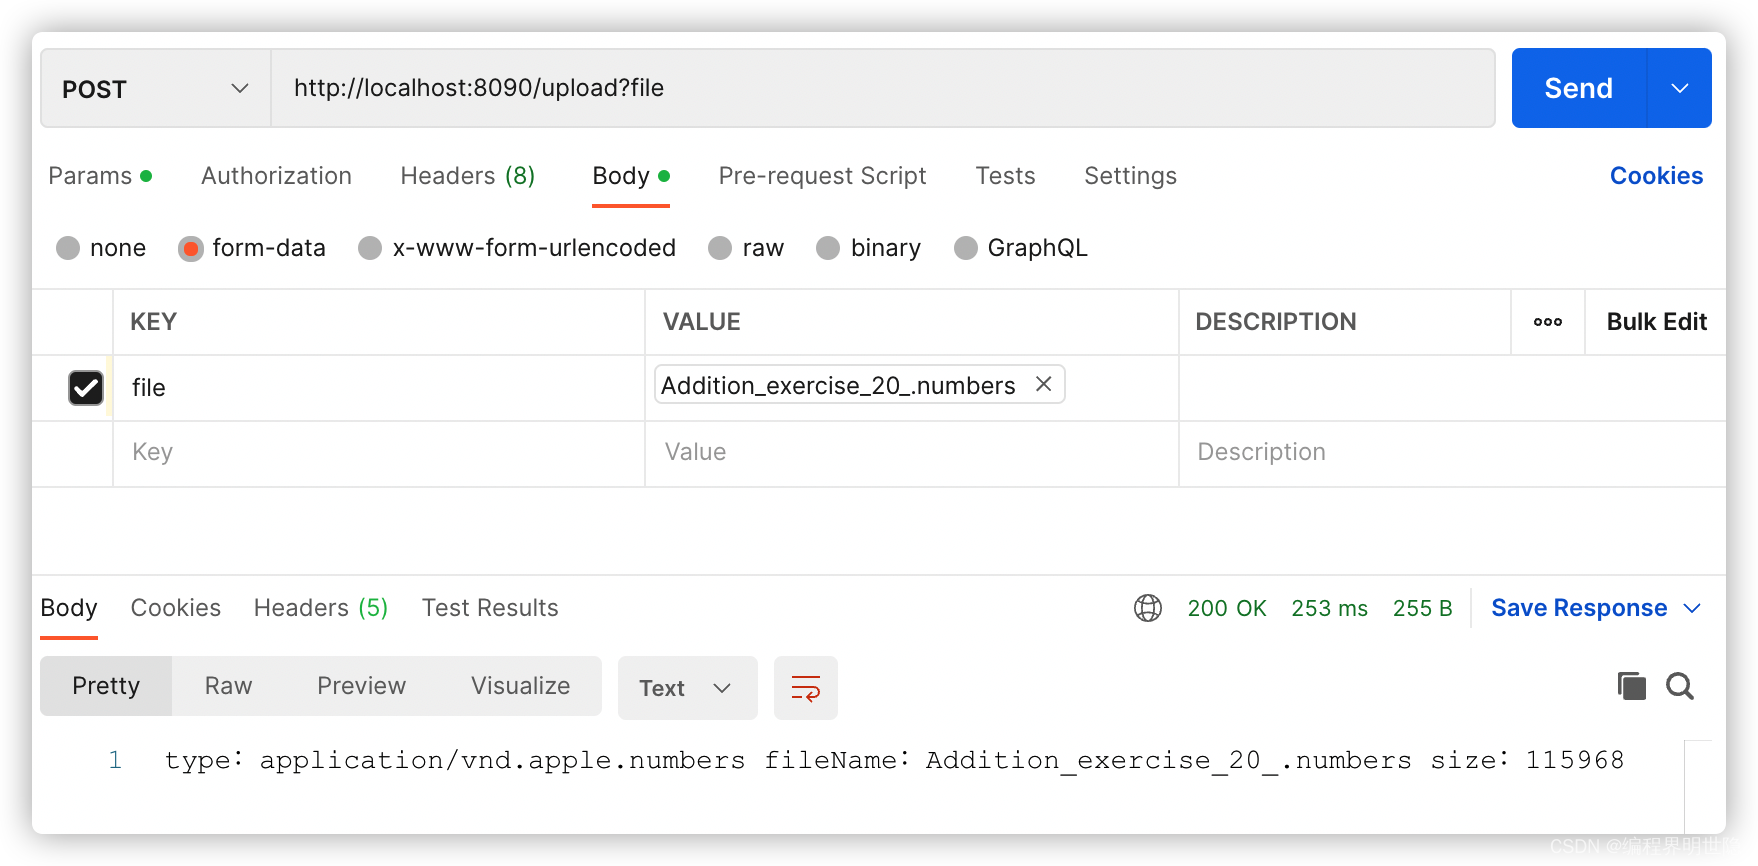Switch the response view to Raw

(x=228, y=686)
